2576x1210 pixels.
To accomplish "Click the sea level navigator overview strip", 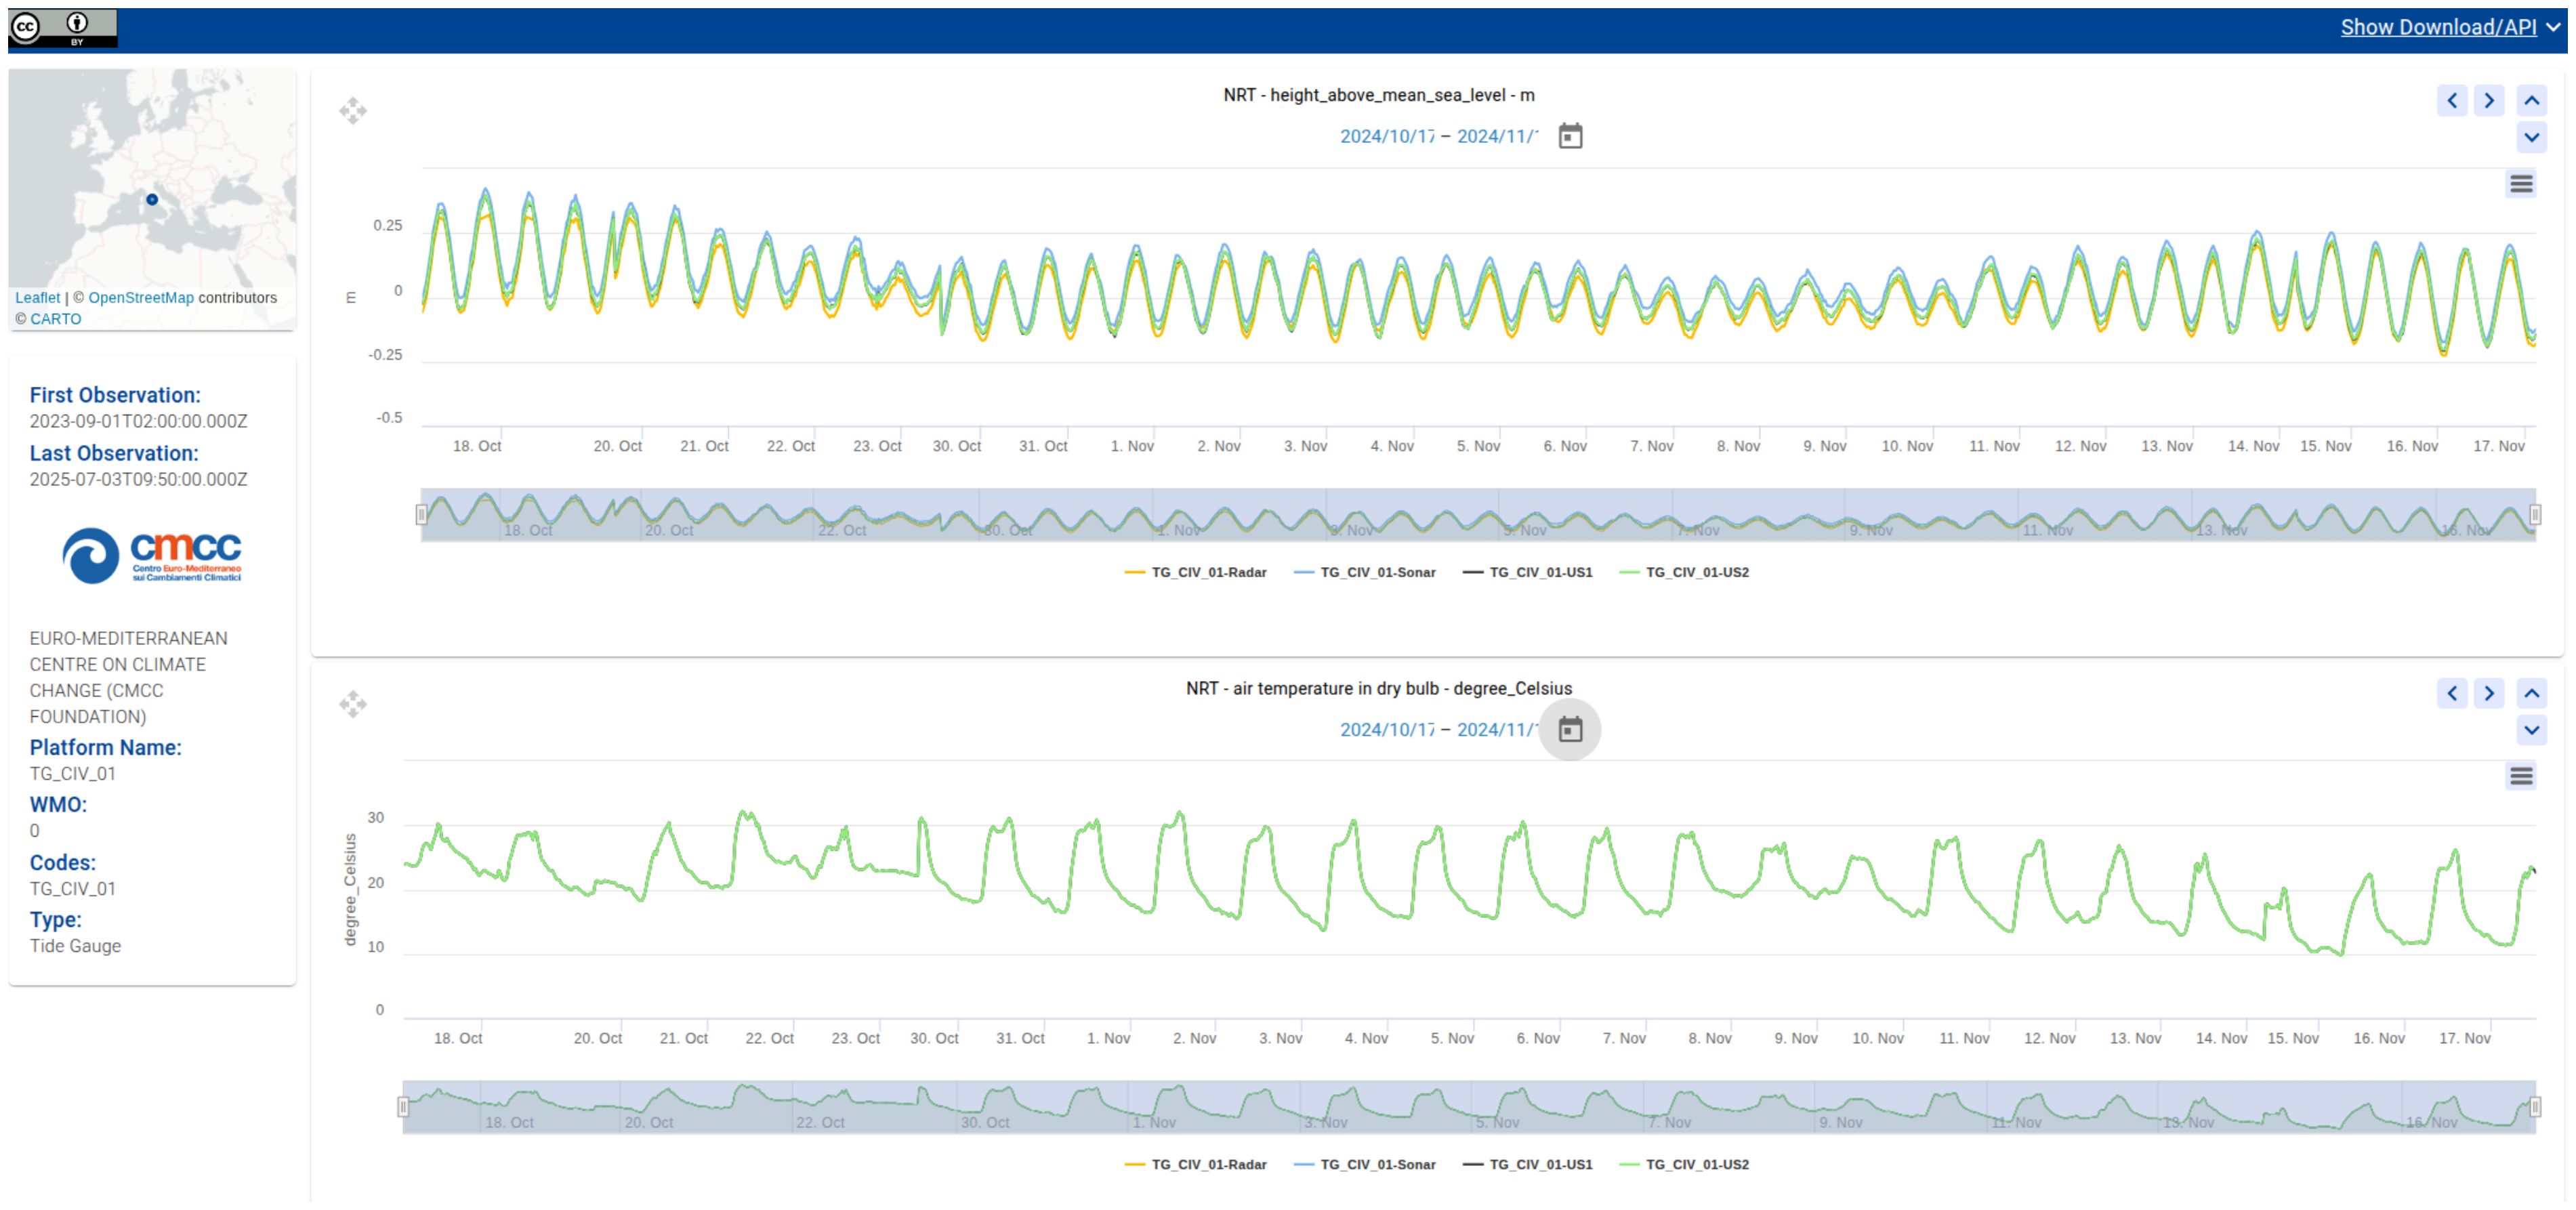I will 1478,515.
